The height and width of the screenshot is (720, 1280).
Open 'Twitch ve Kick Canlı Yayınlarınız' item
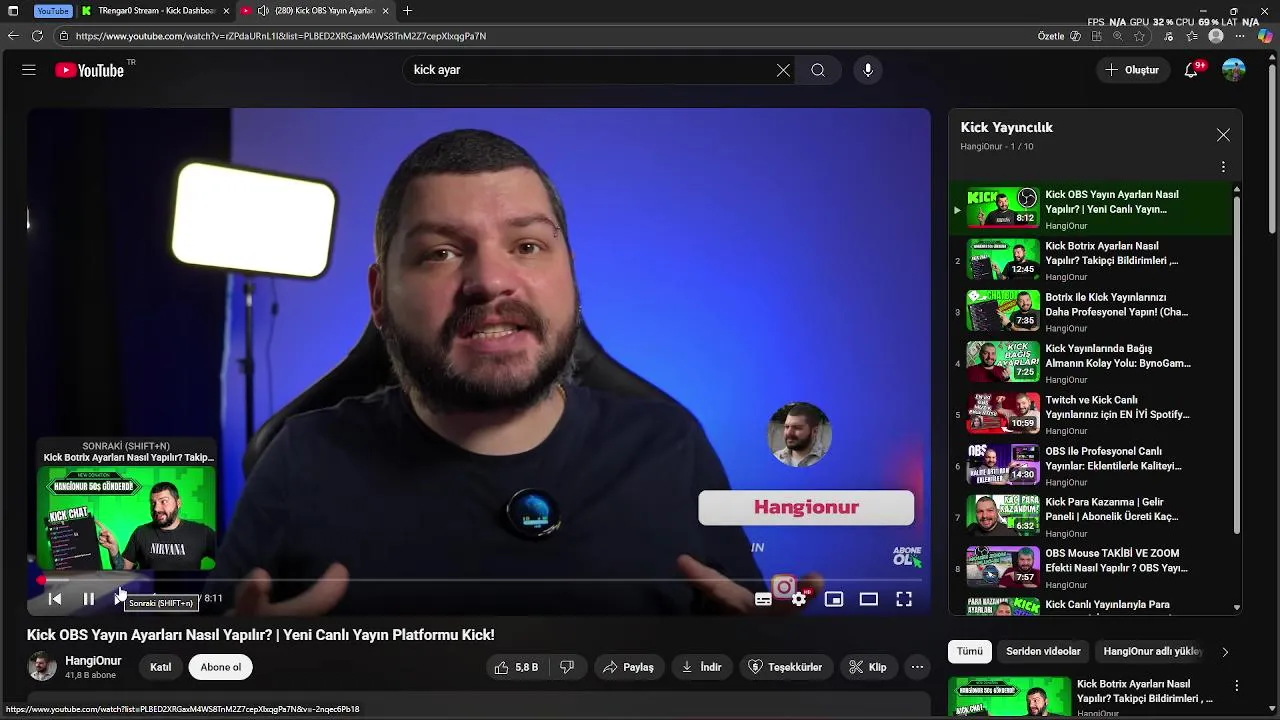pos(1091,414)
